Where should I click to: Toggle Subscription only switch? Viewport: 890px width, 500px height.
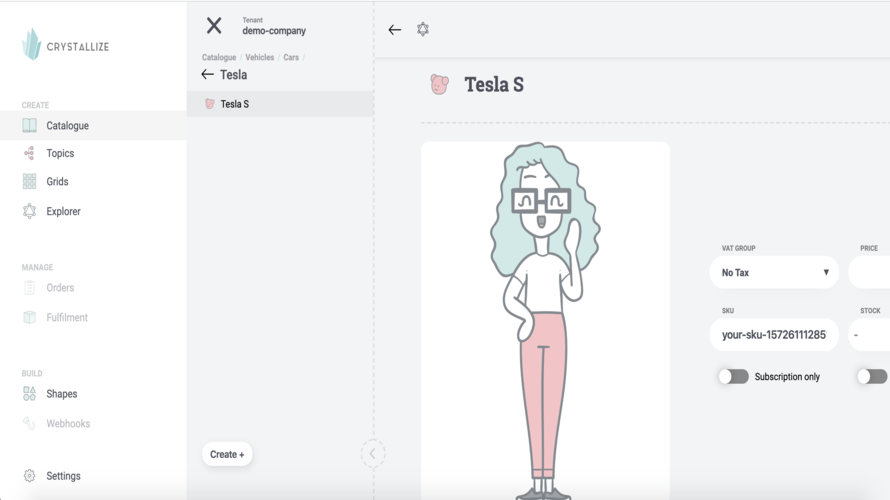click(x=733, y=377)
